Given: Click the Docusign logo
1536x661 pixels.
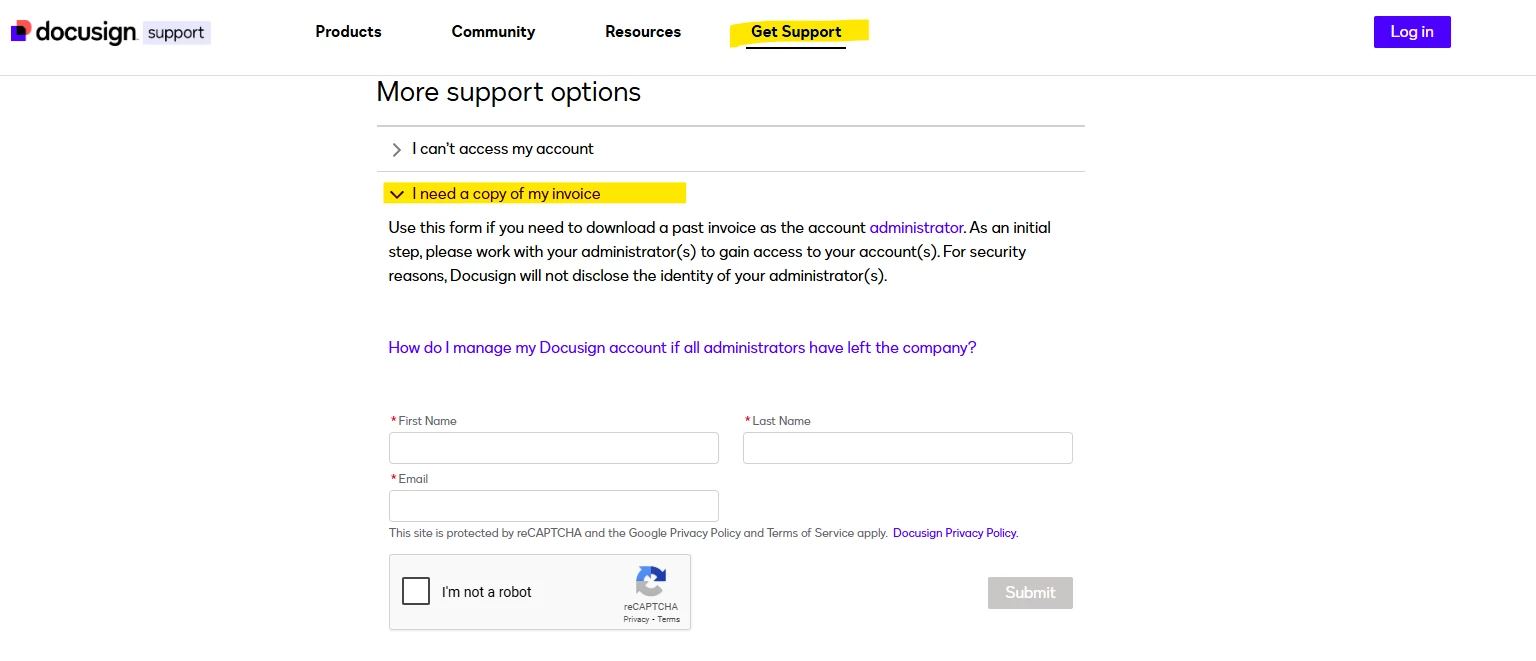Looking at the screenshot, I should coord(73,32).
